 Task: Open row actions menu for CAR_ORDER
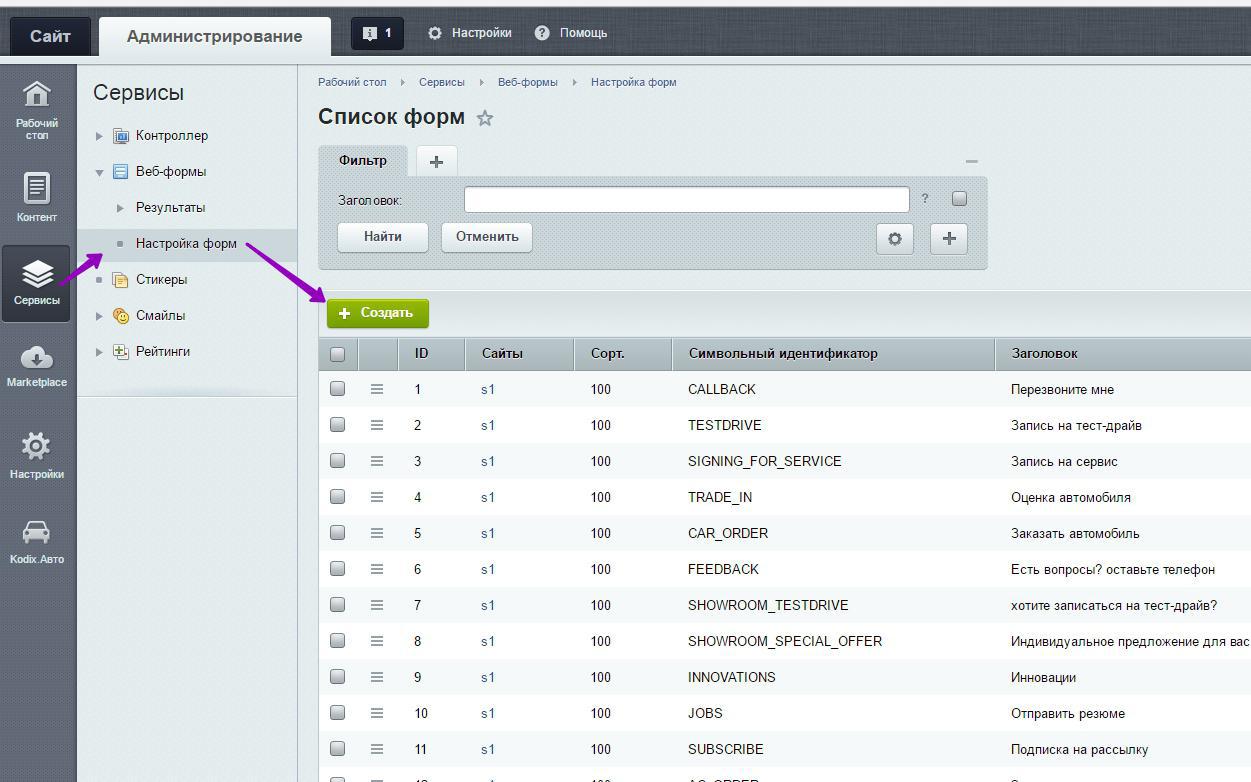click(377, 533)
